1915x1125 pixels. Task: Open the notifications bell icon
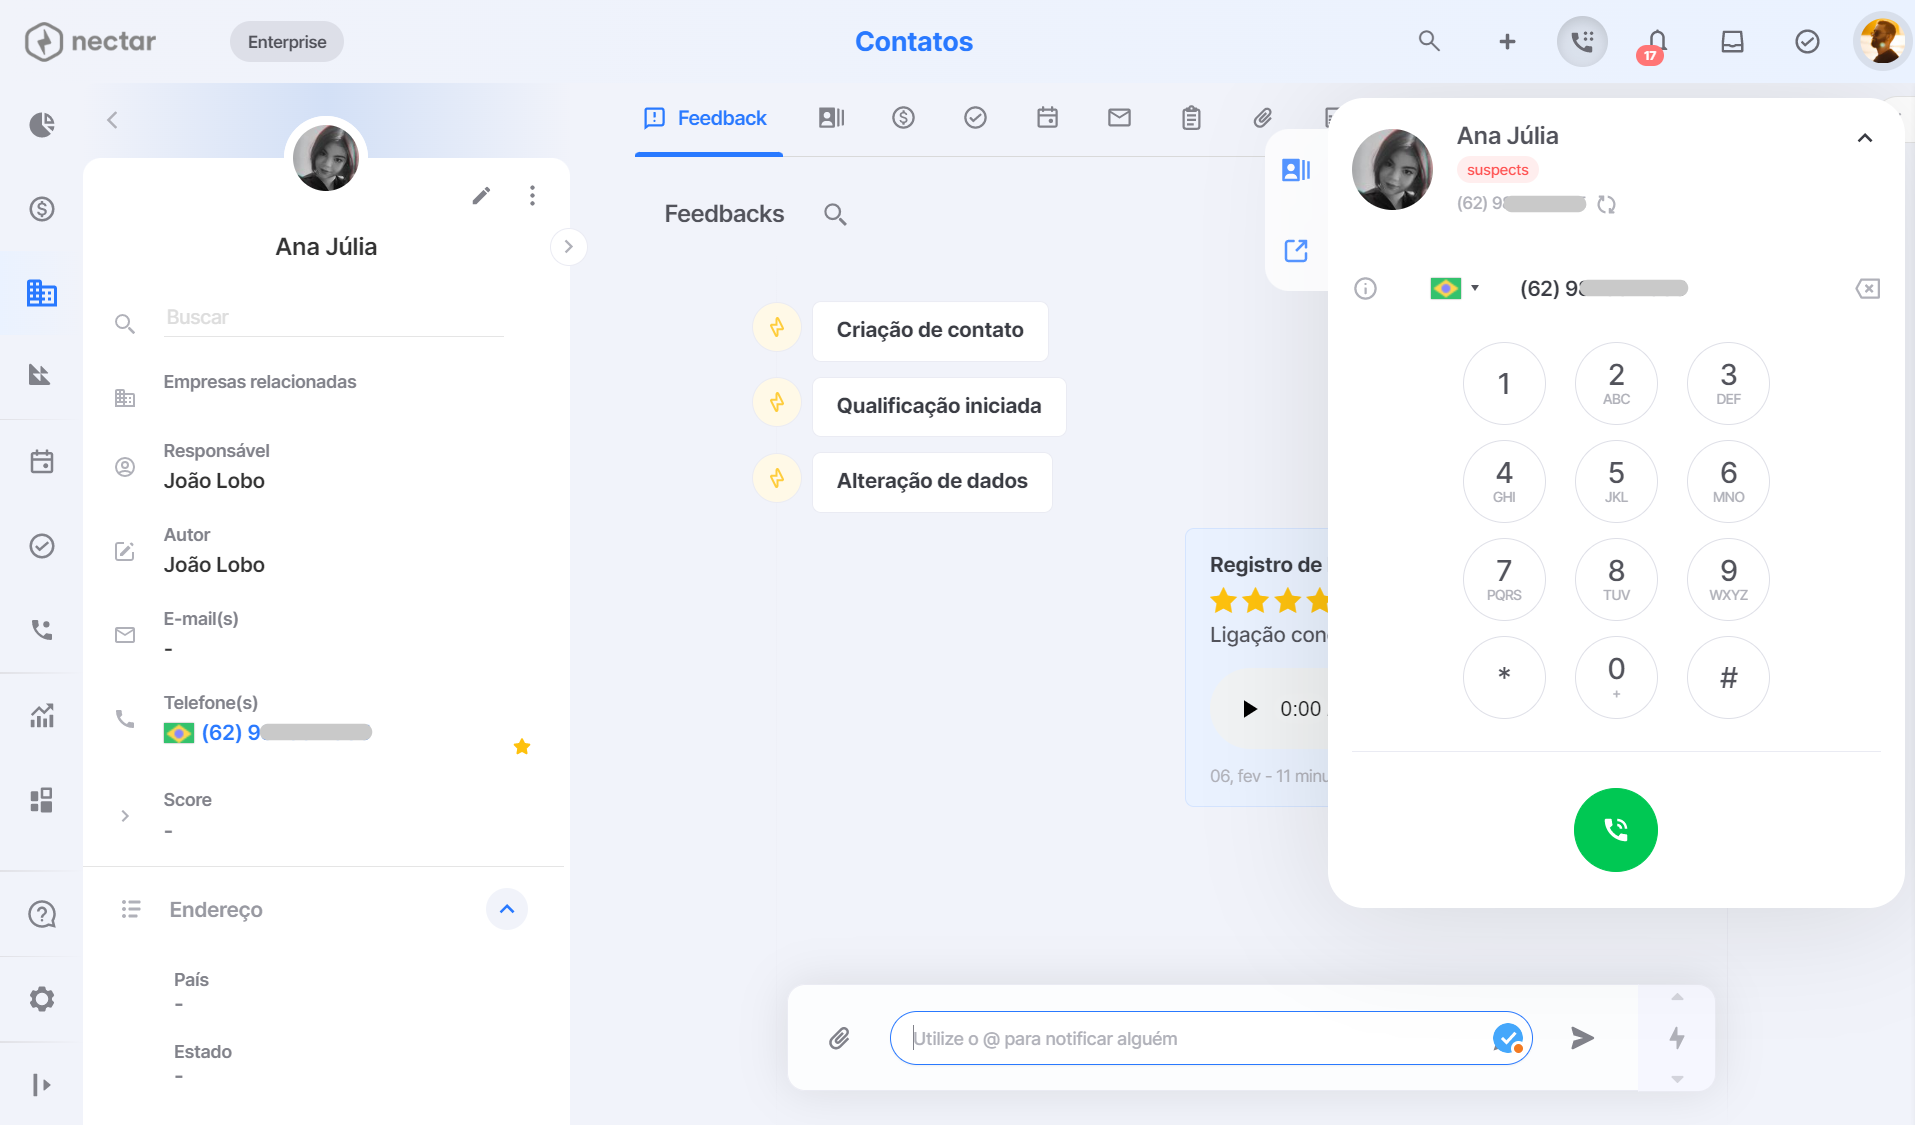click(x=1656, y=42)
